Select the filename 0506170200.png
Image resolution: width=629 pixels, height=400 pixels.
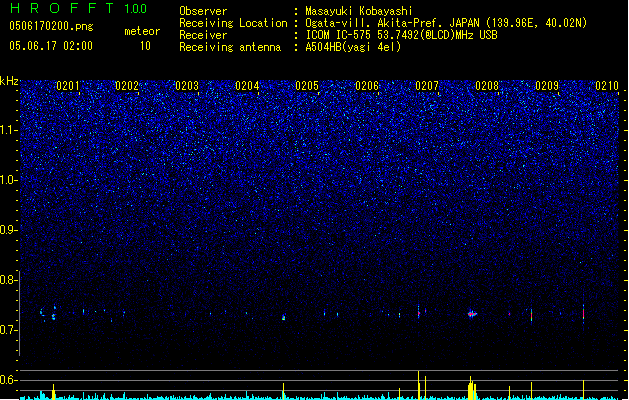(x=51, y=26)
